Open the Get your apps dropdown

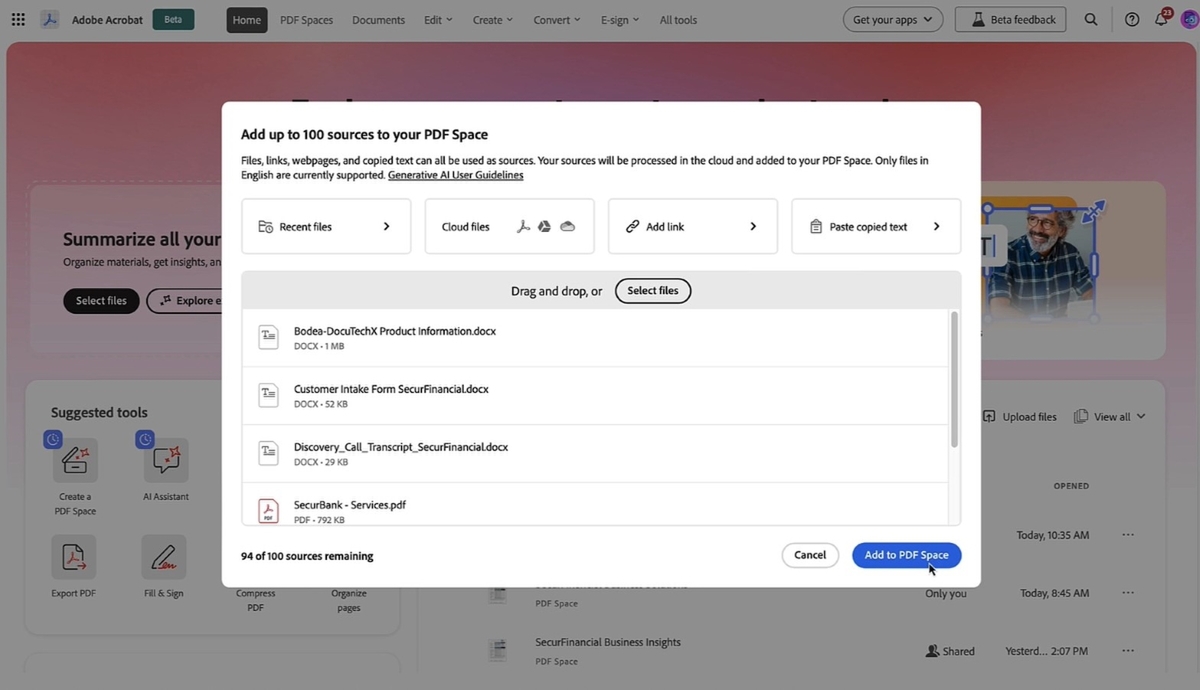[x=893, y=20]
